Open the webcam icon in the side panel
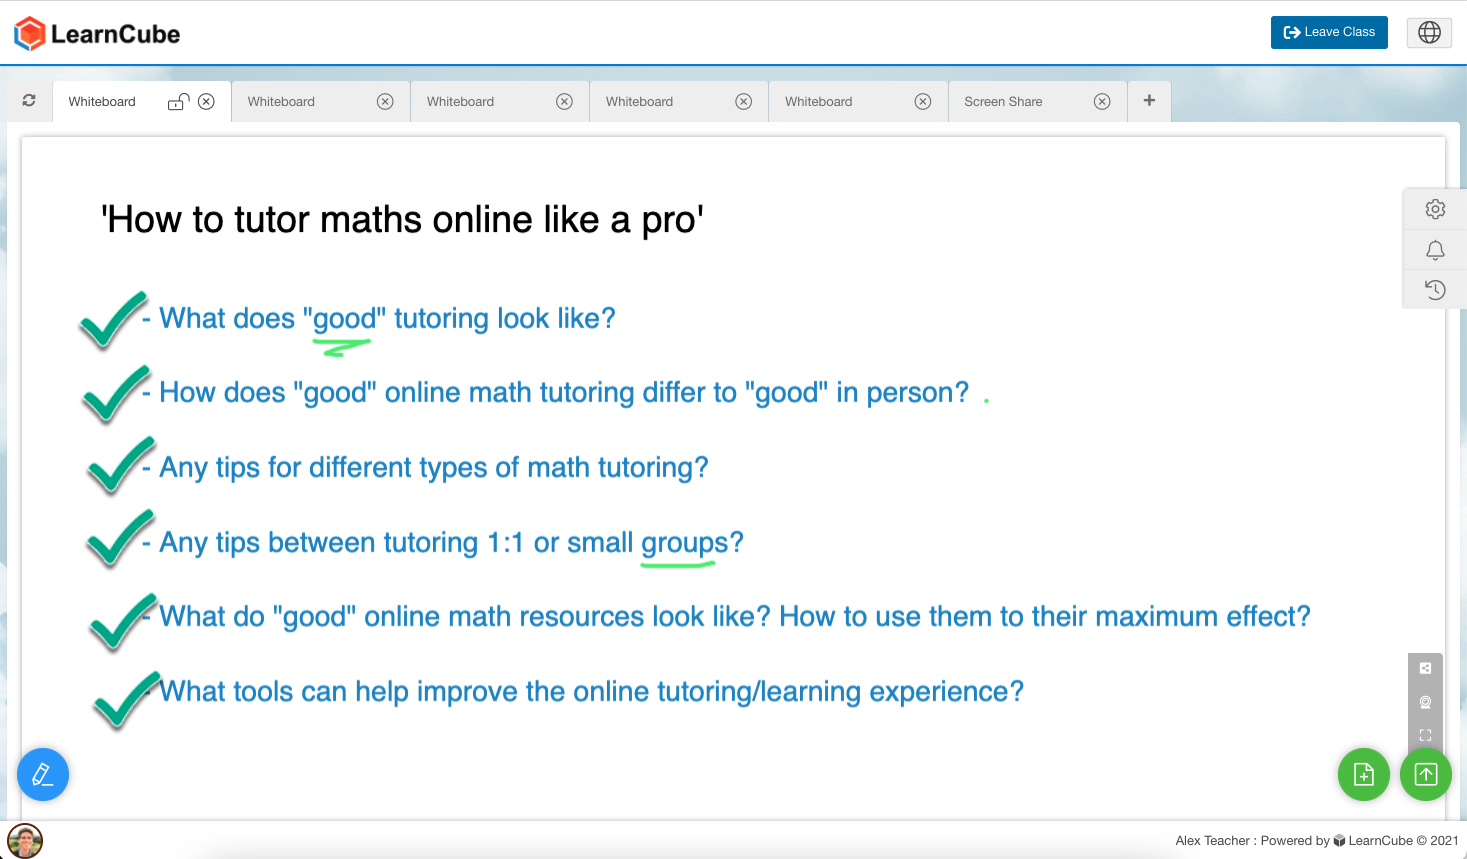This screenshot has height=859, width=1467. (1425, 701)
